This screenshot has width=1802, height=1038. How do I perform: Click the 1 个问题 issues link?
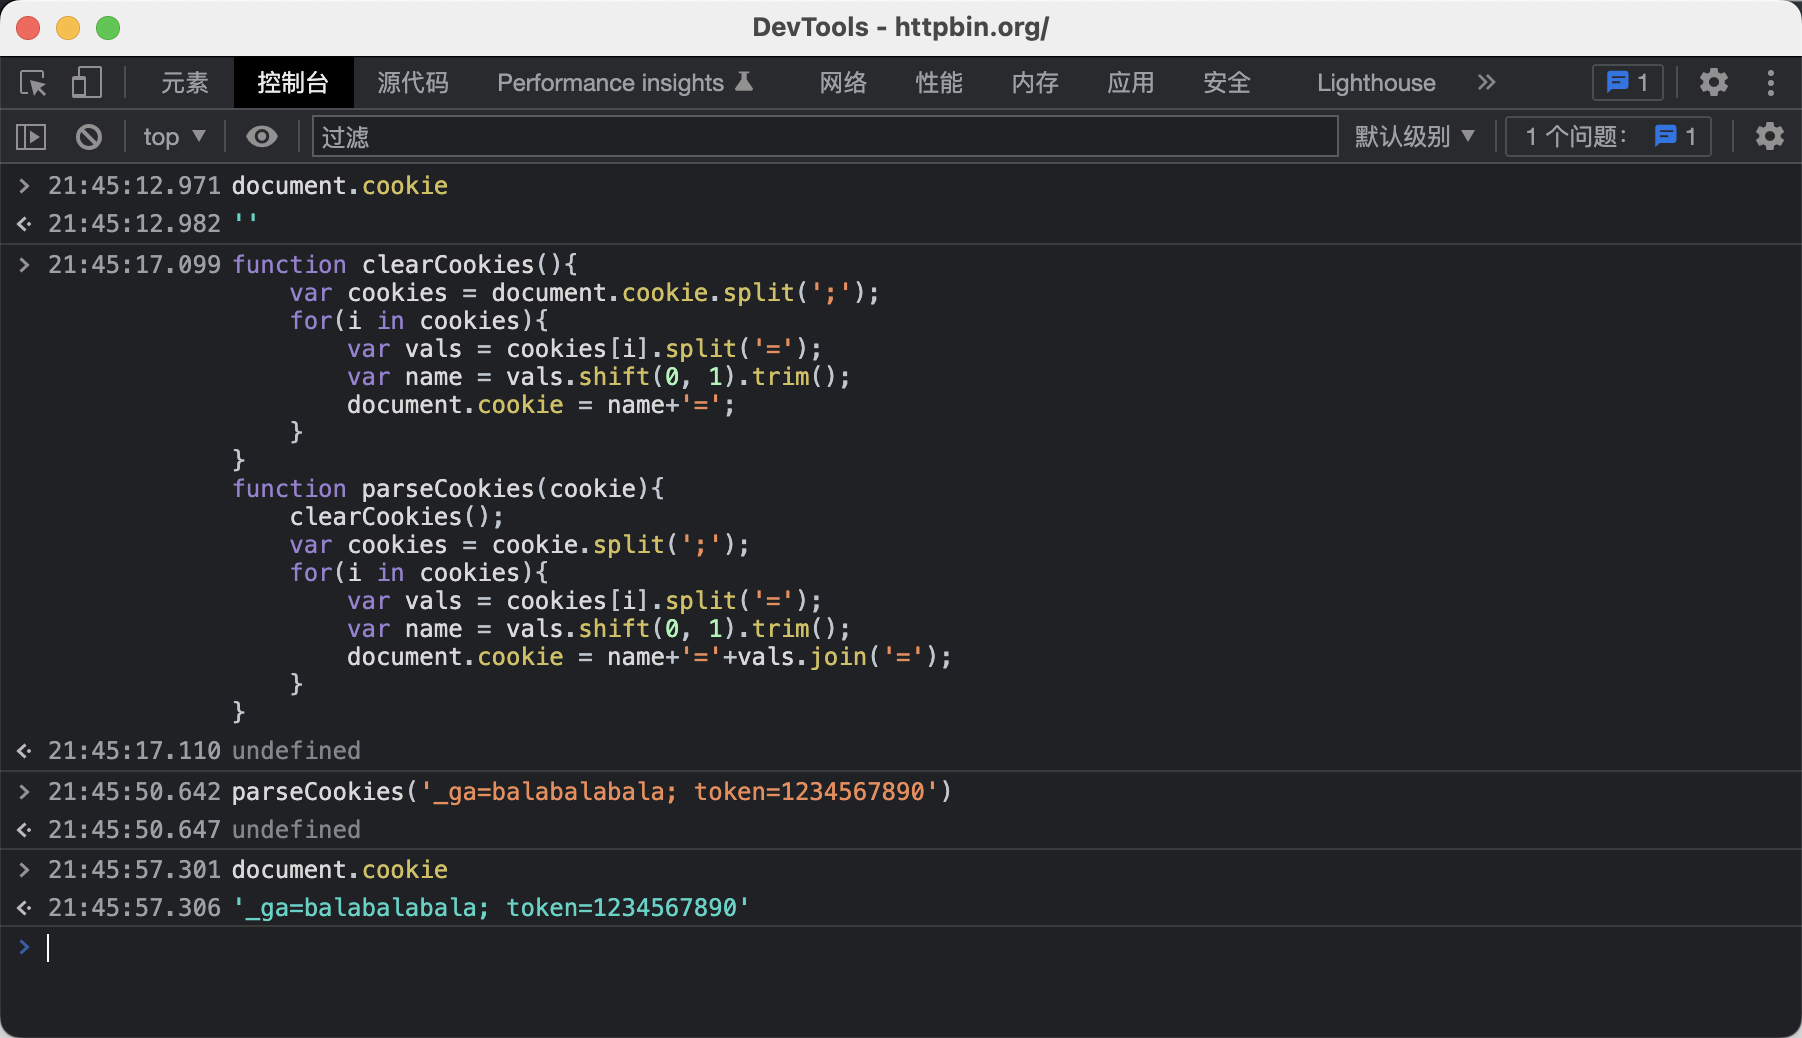[x=1609, y=137]
